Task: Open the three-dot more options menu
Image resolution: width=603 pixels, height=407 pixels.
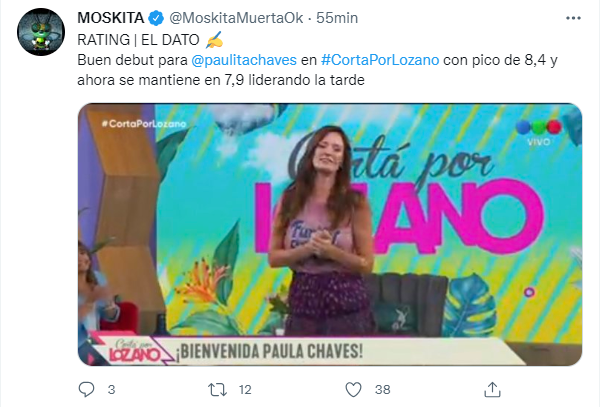Action: point(573,18)
